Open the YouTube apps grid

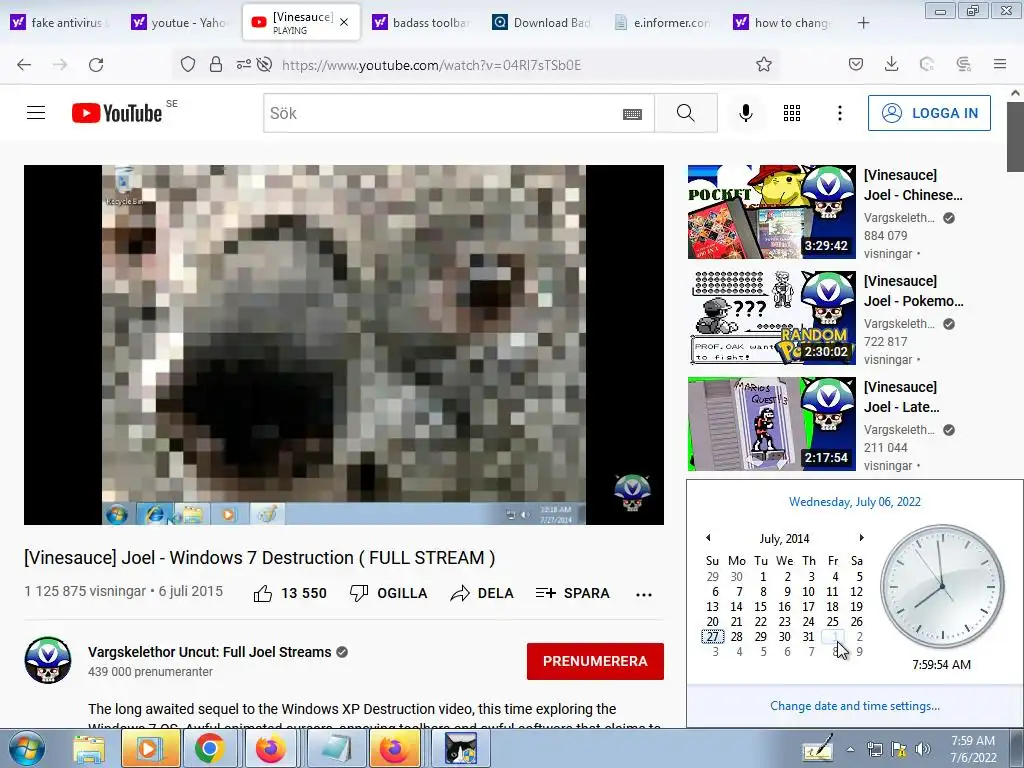point(792,113)
